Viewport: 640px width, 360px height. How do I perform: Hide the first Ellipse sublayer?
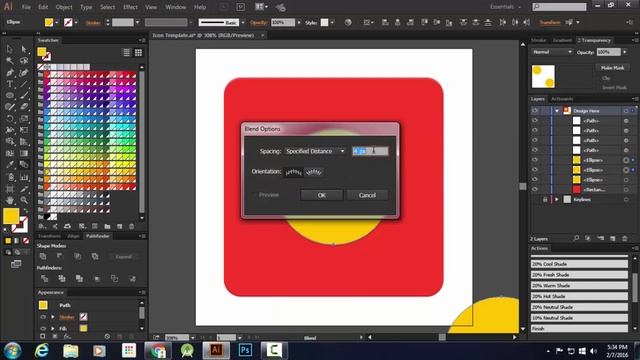535,160
